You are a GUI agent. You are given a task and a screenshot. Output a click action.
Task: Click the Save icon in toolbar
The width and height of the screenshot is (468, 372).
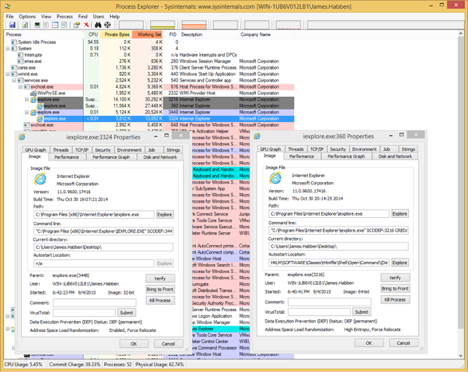point(12,25)
